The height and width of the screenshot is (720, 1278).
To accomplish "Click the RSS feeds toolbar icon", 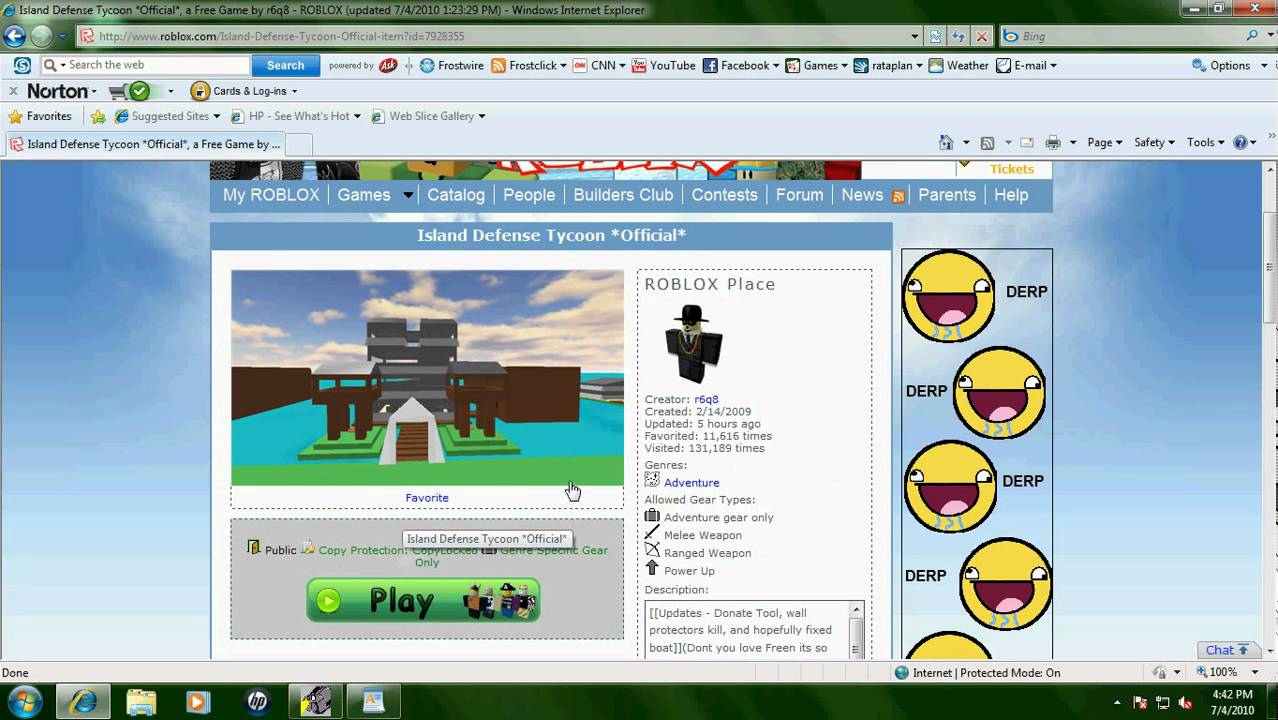I will click(x=987, y=142).
